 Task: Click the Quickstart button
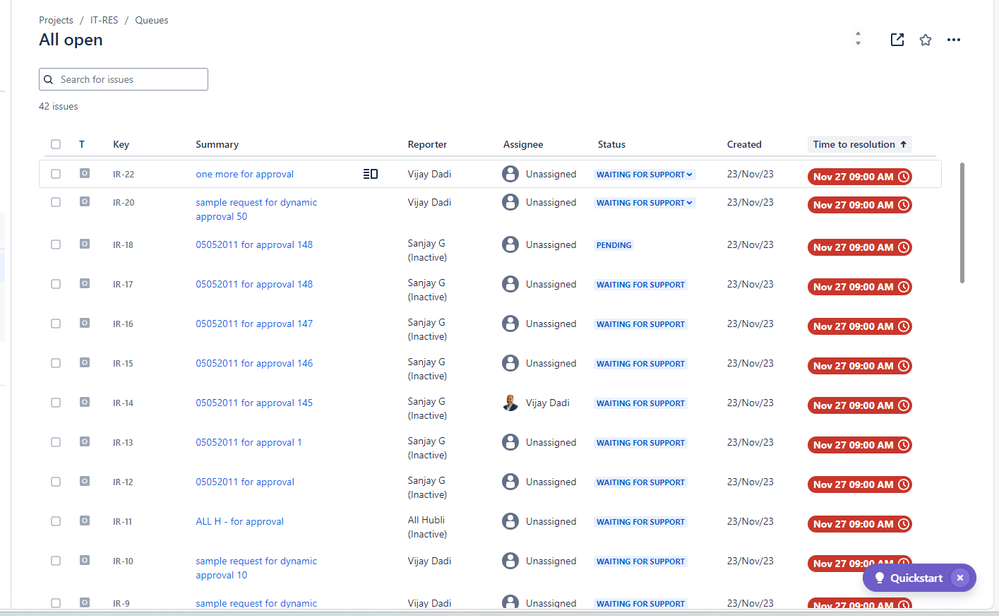919,578
